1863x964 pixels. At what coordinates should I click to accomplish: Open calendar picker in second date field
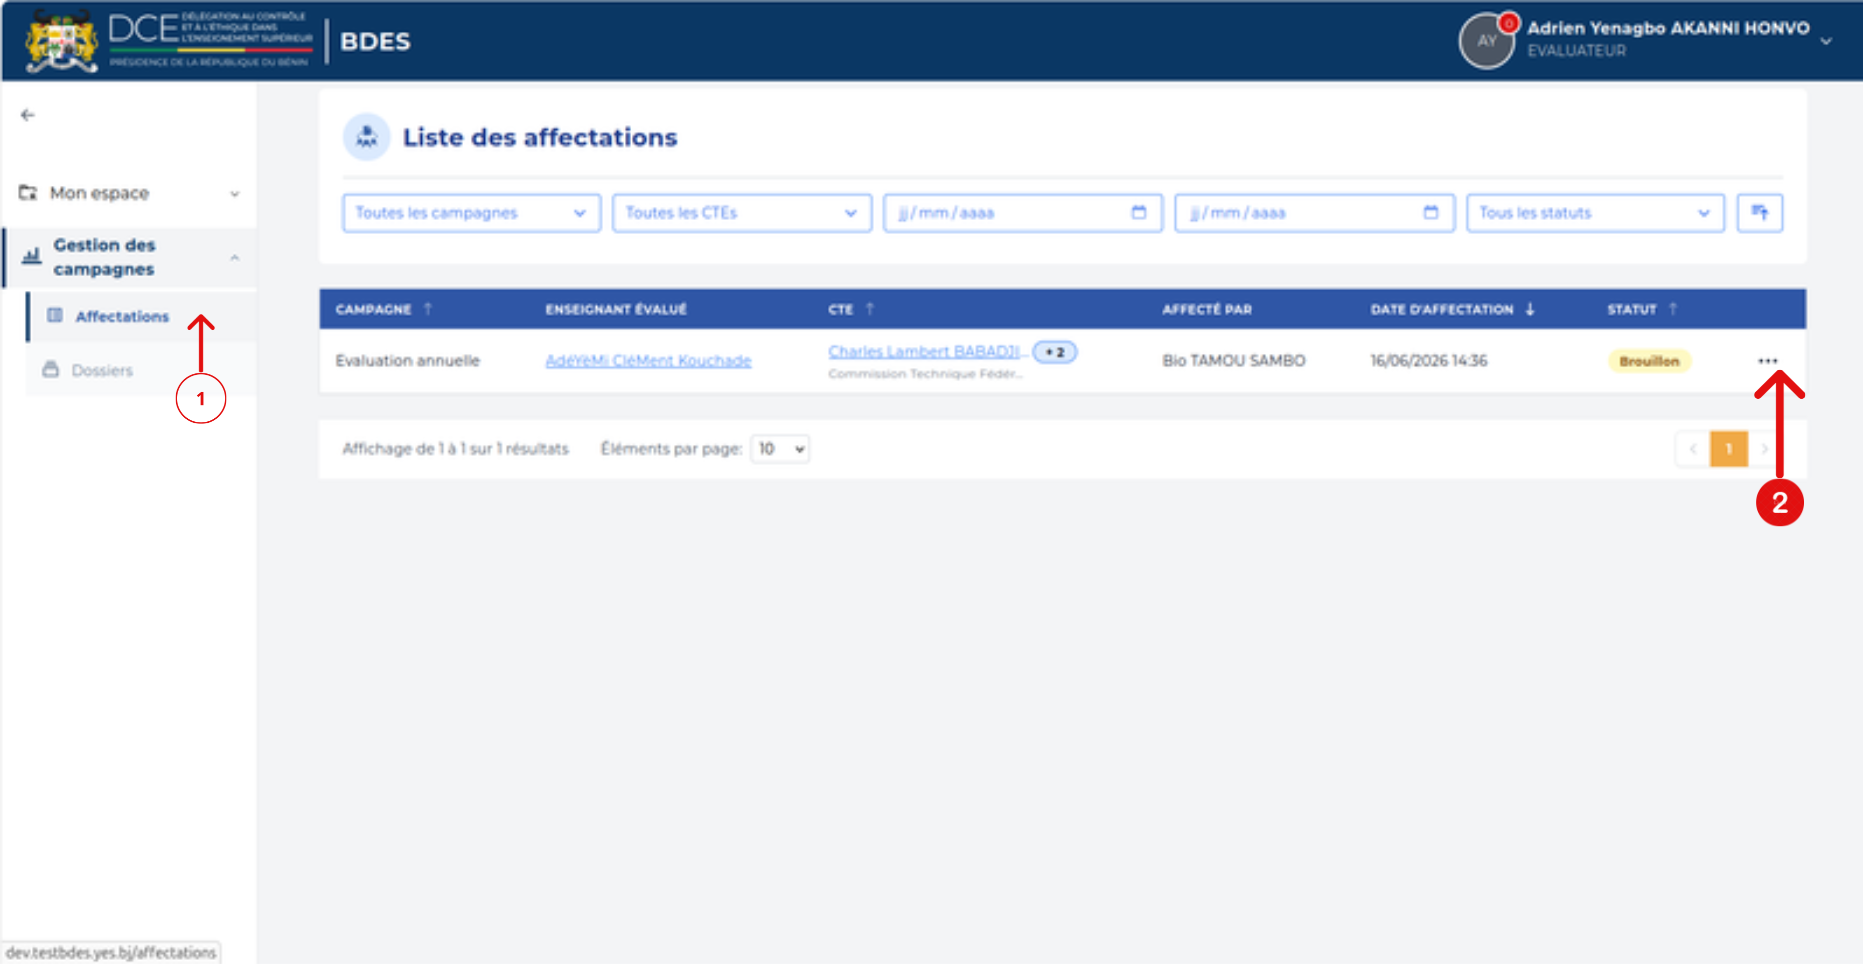coord(1430,213)
